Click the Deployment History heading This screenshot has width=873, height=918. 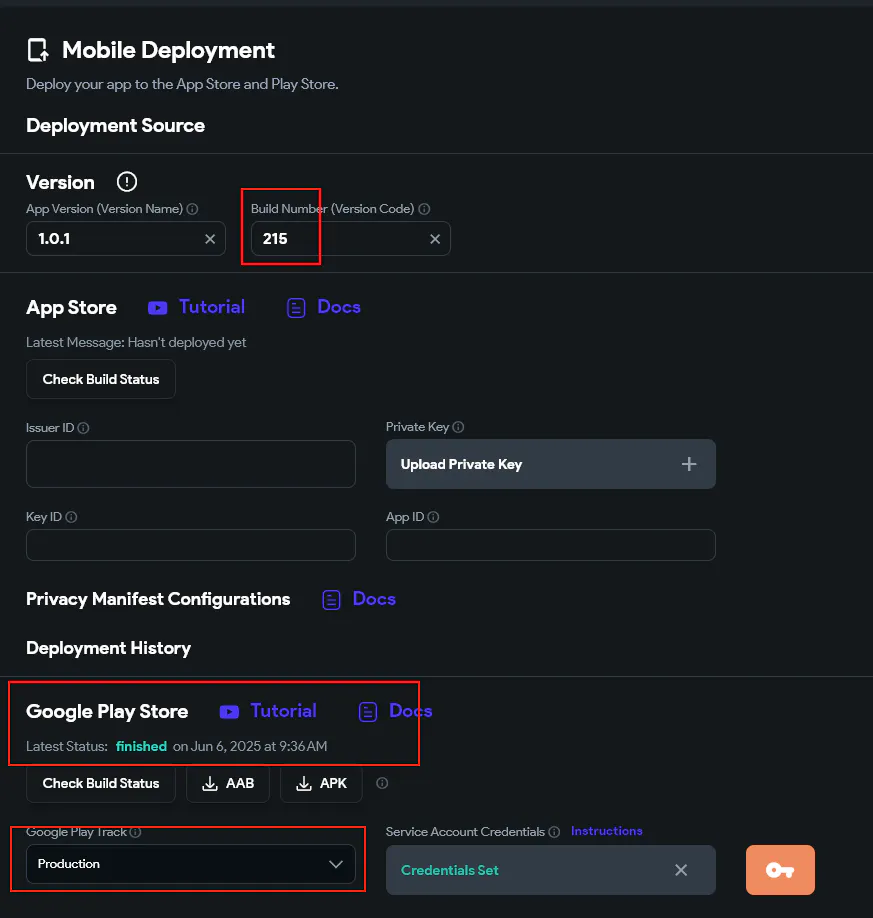108,648
